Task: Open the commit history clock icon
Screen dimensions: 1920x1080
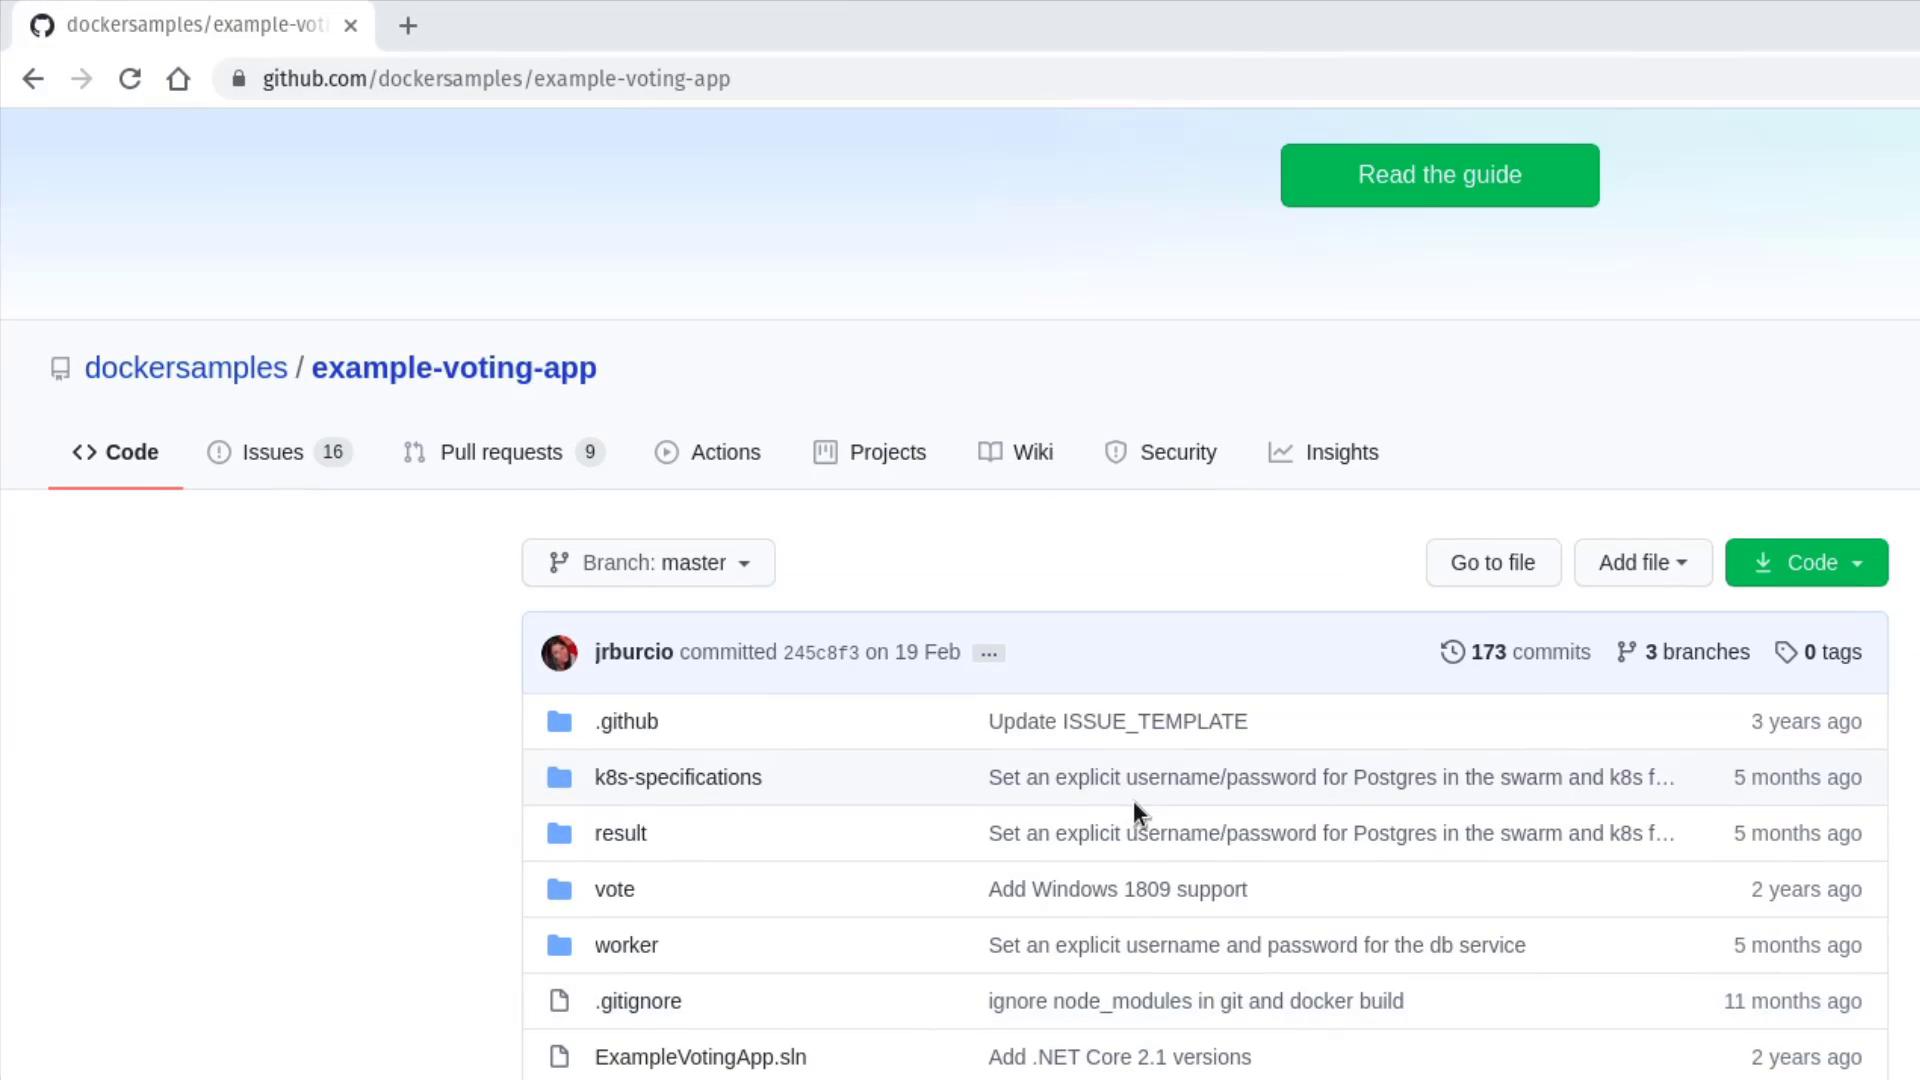Action: click(1452, 652)
